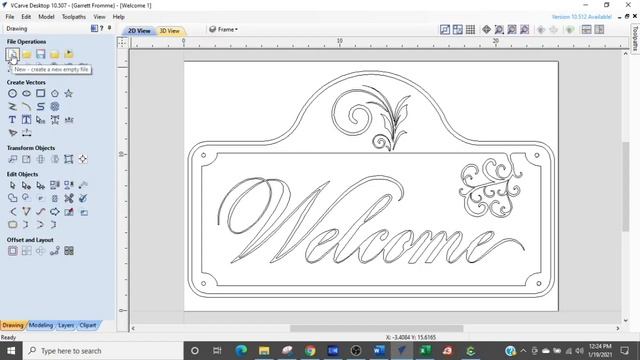
Task: Click the scroll right arrow
Action: tap(618, 328)
